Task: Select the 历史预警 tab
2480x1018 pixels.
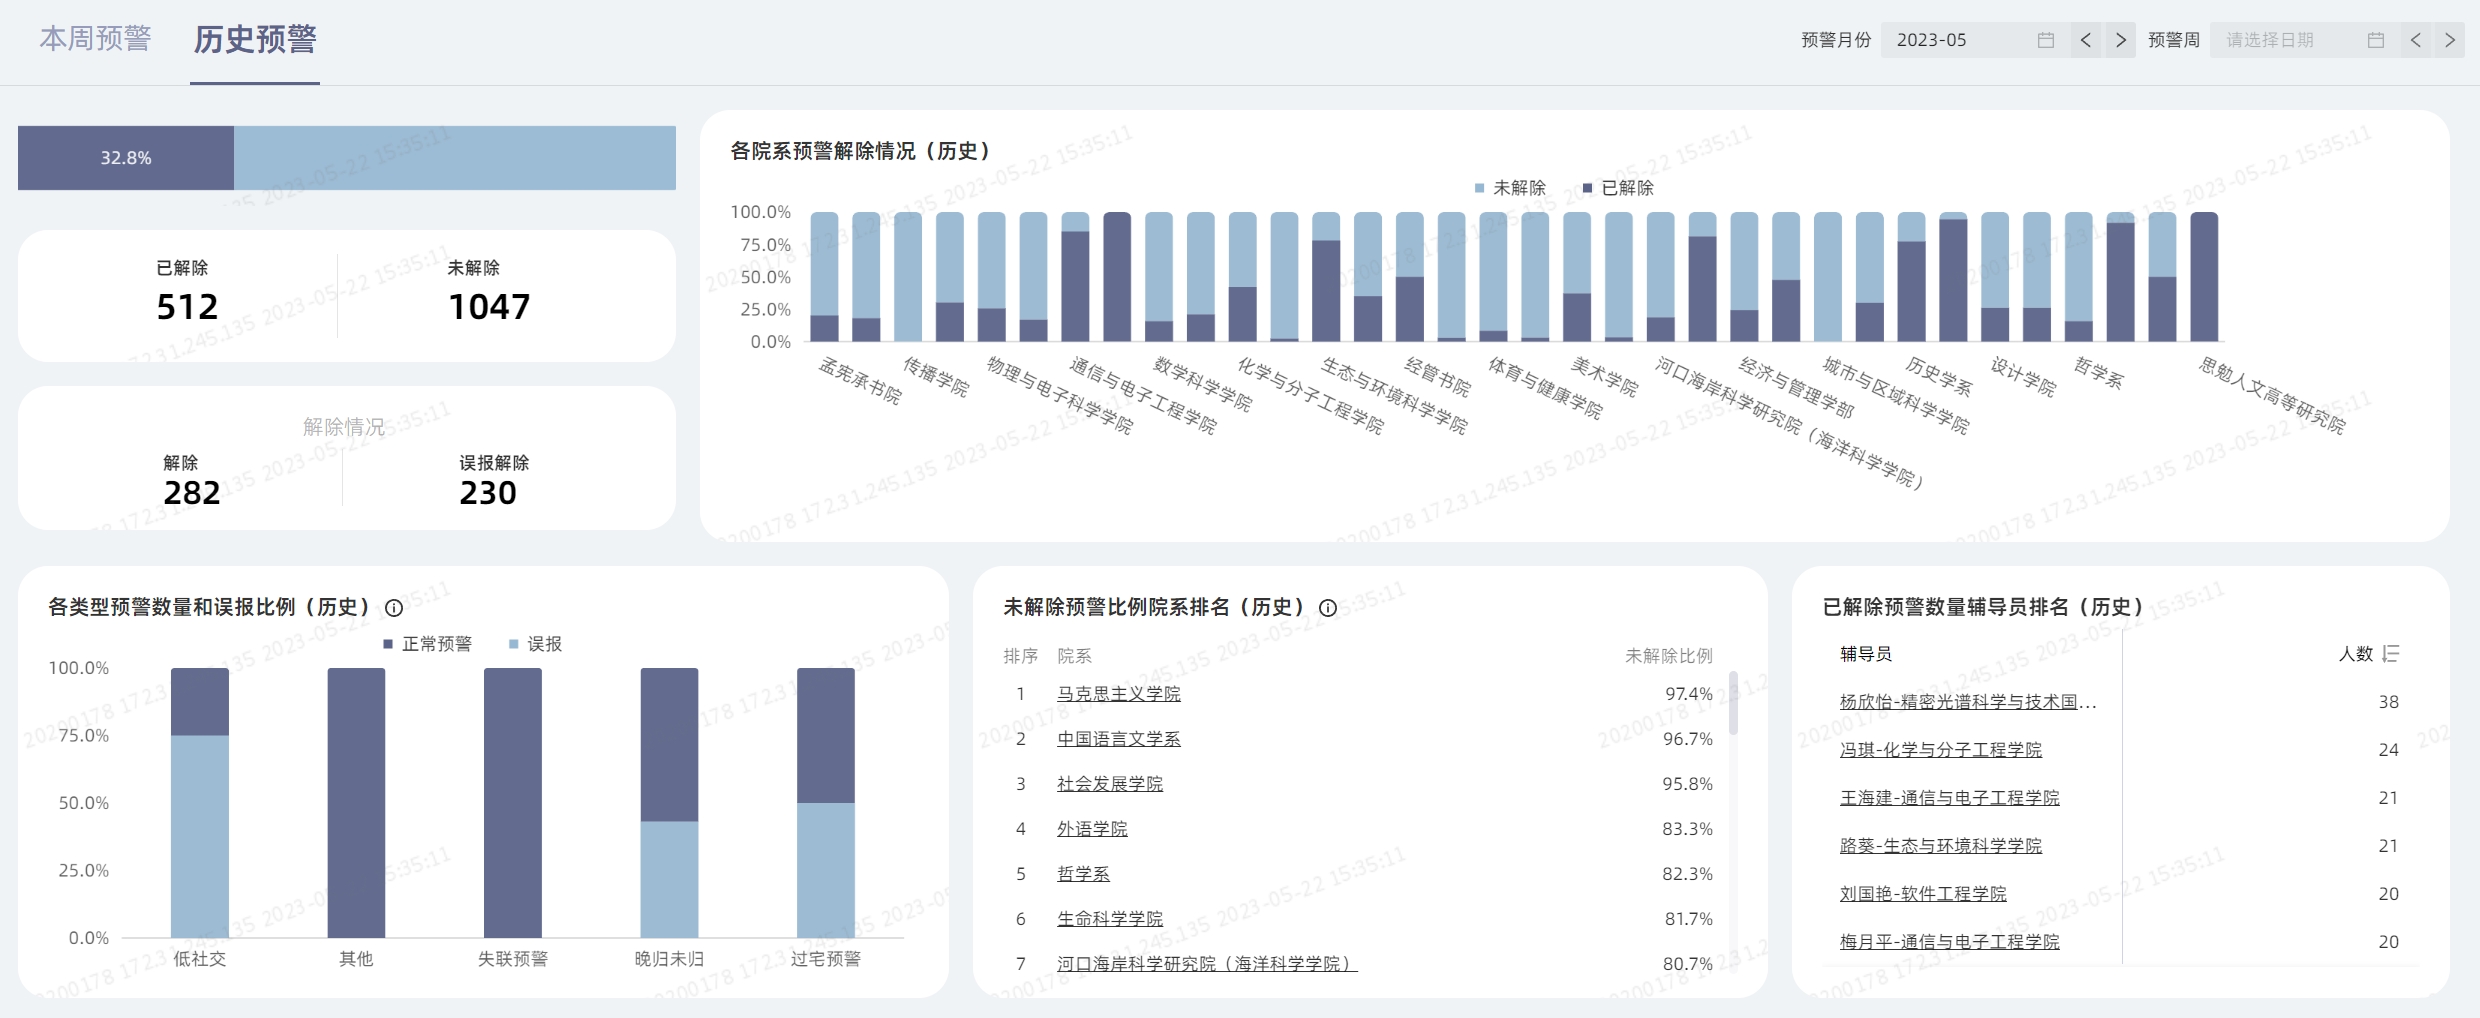Action: click(x=255, y=39)
